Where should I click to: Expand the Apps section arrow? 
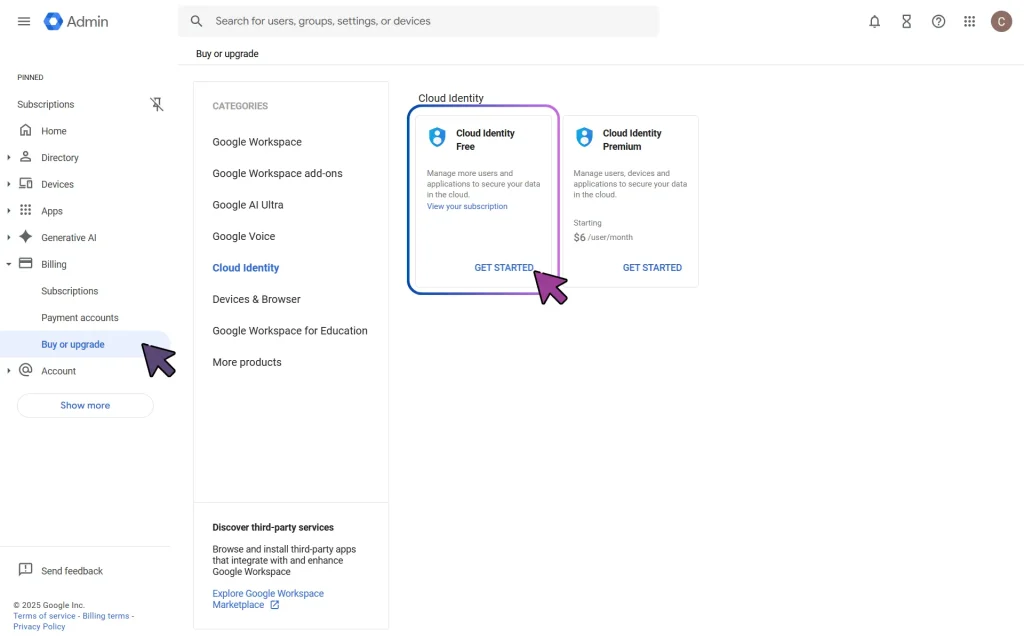[x=8, y=211]
